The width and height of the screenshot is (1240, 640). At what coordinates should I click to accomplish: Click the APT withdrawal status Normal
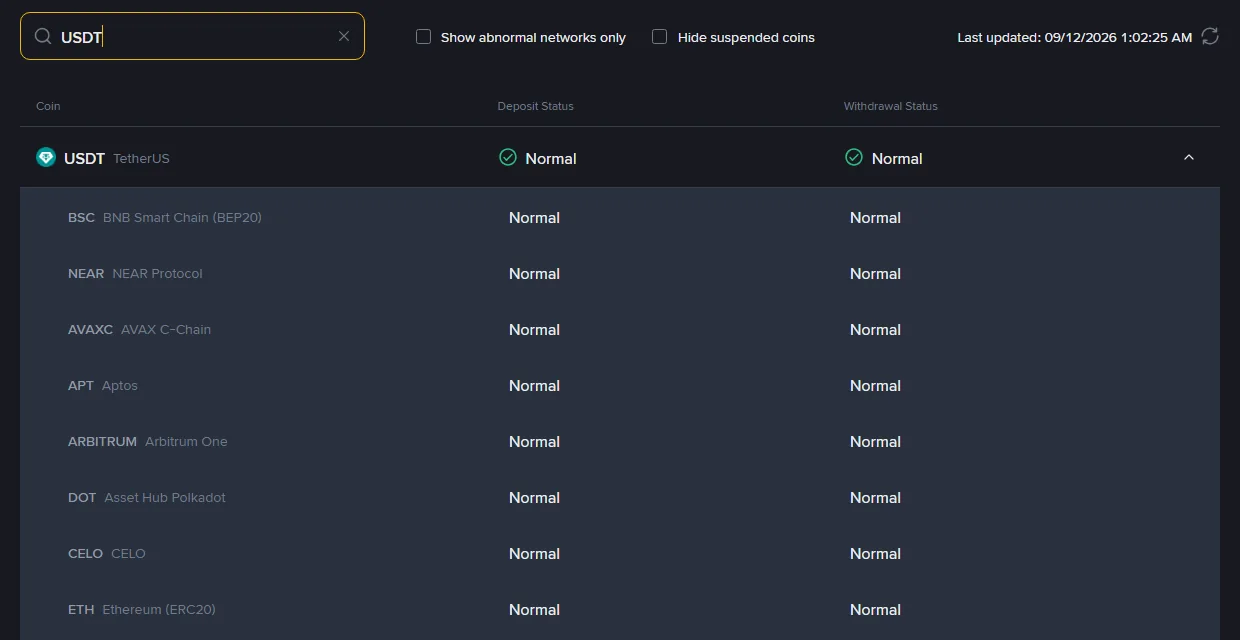tap(875, 385)
